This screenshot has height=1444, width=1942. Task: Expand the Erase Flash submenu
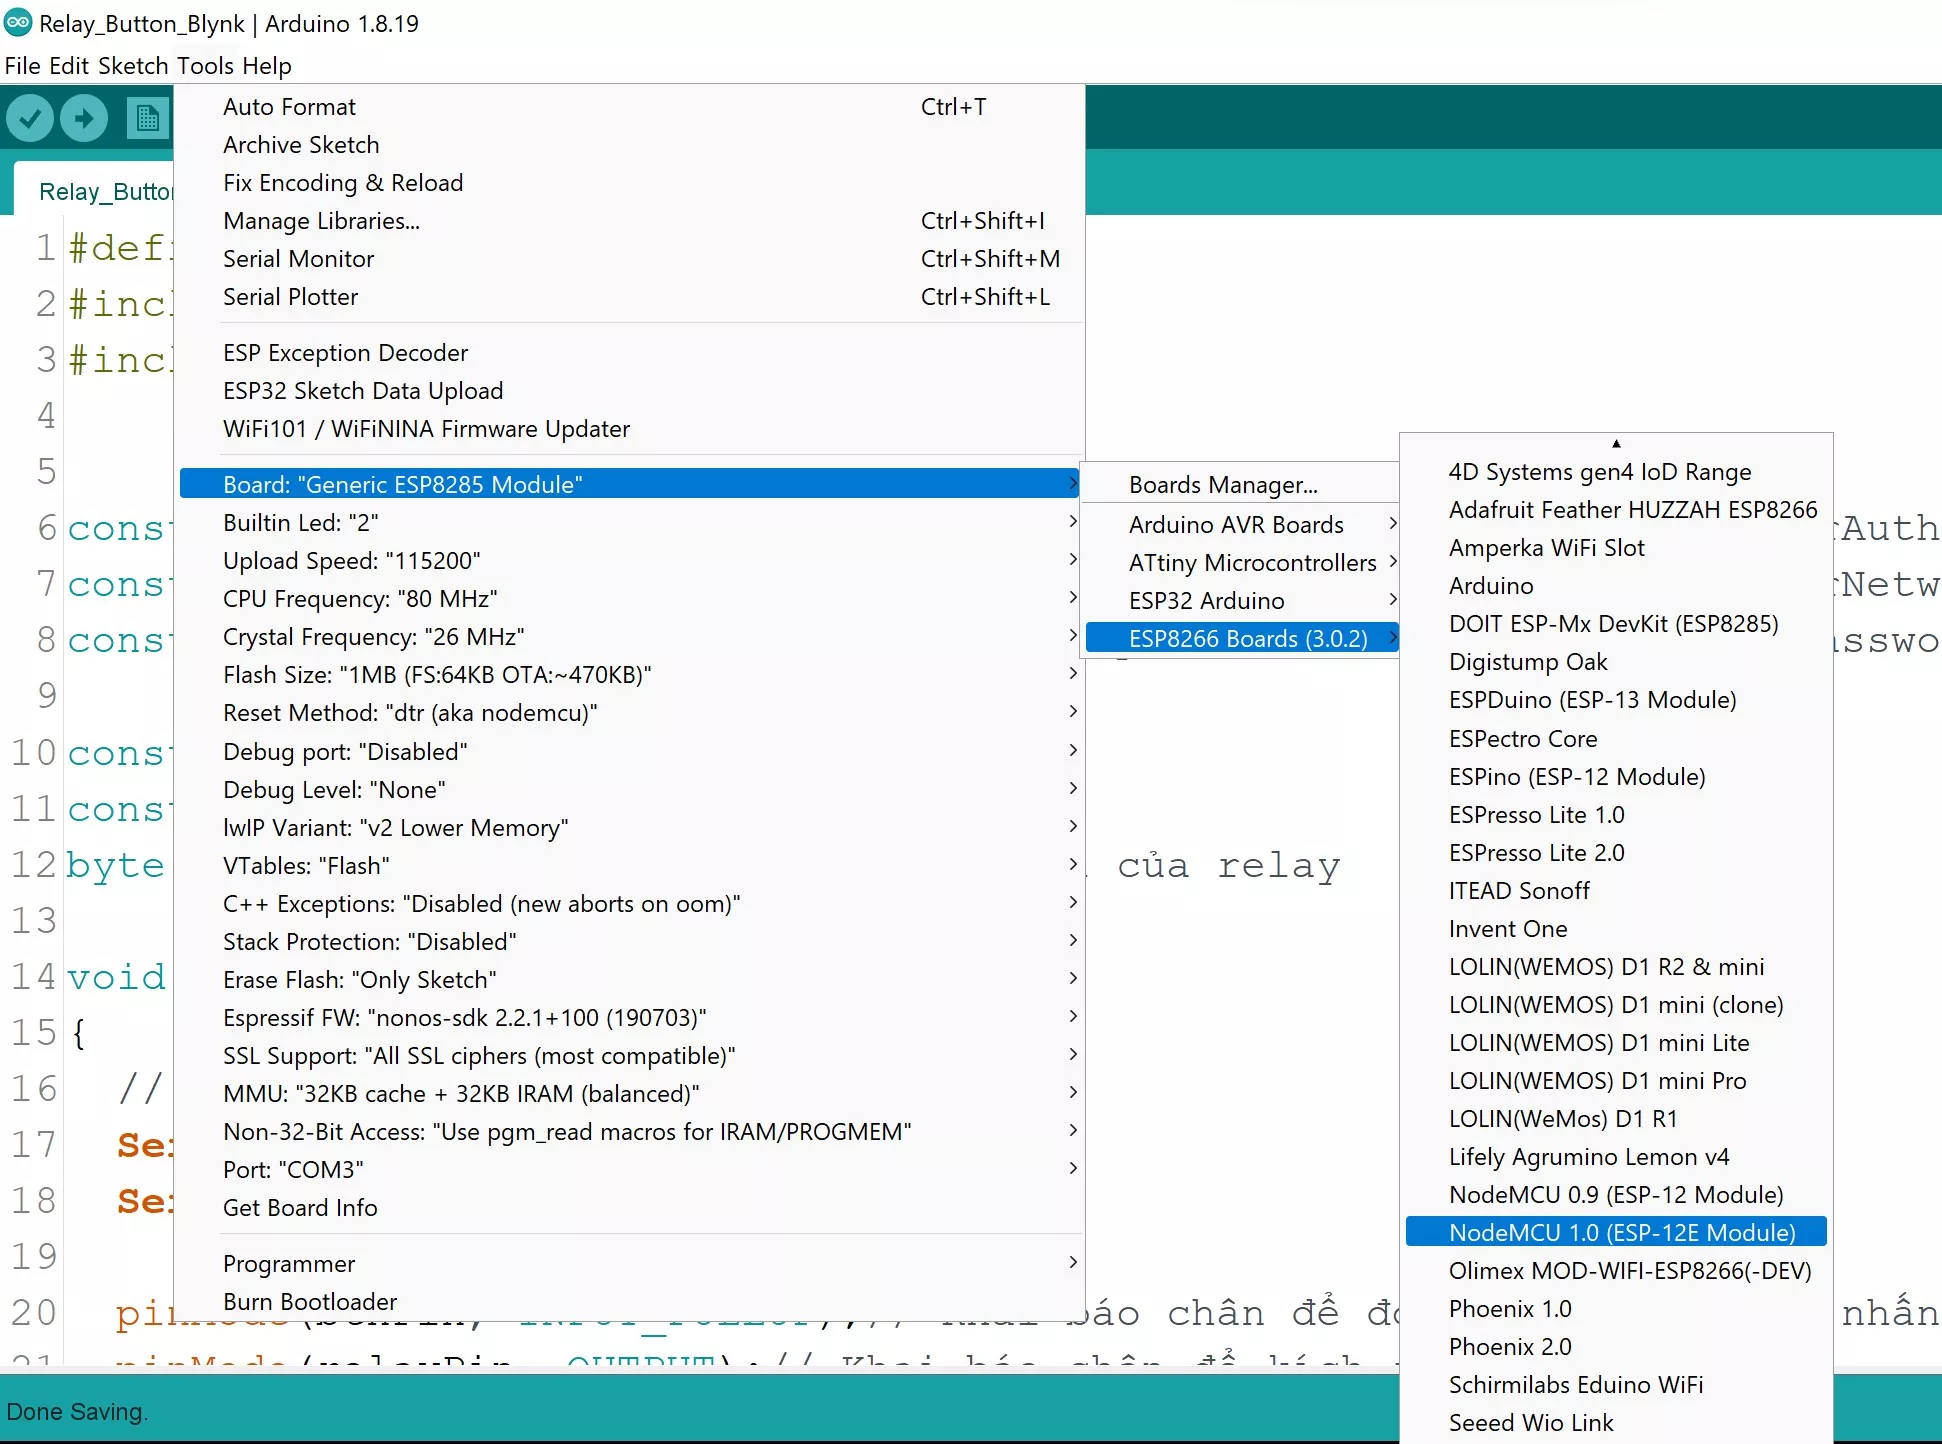[630, 980]
